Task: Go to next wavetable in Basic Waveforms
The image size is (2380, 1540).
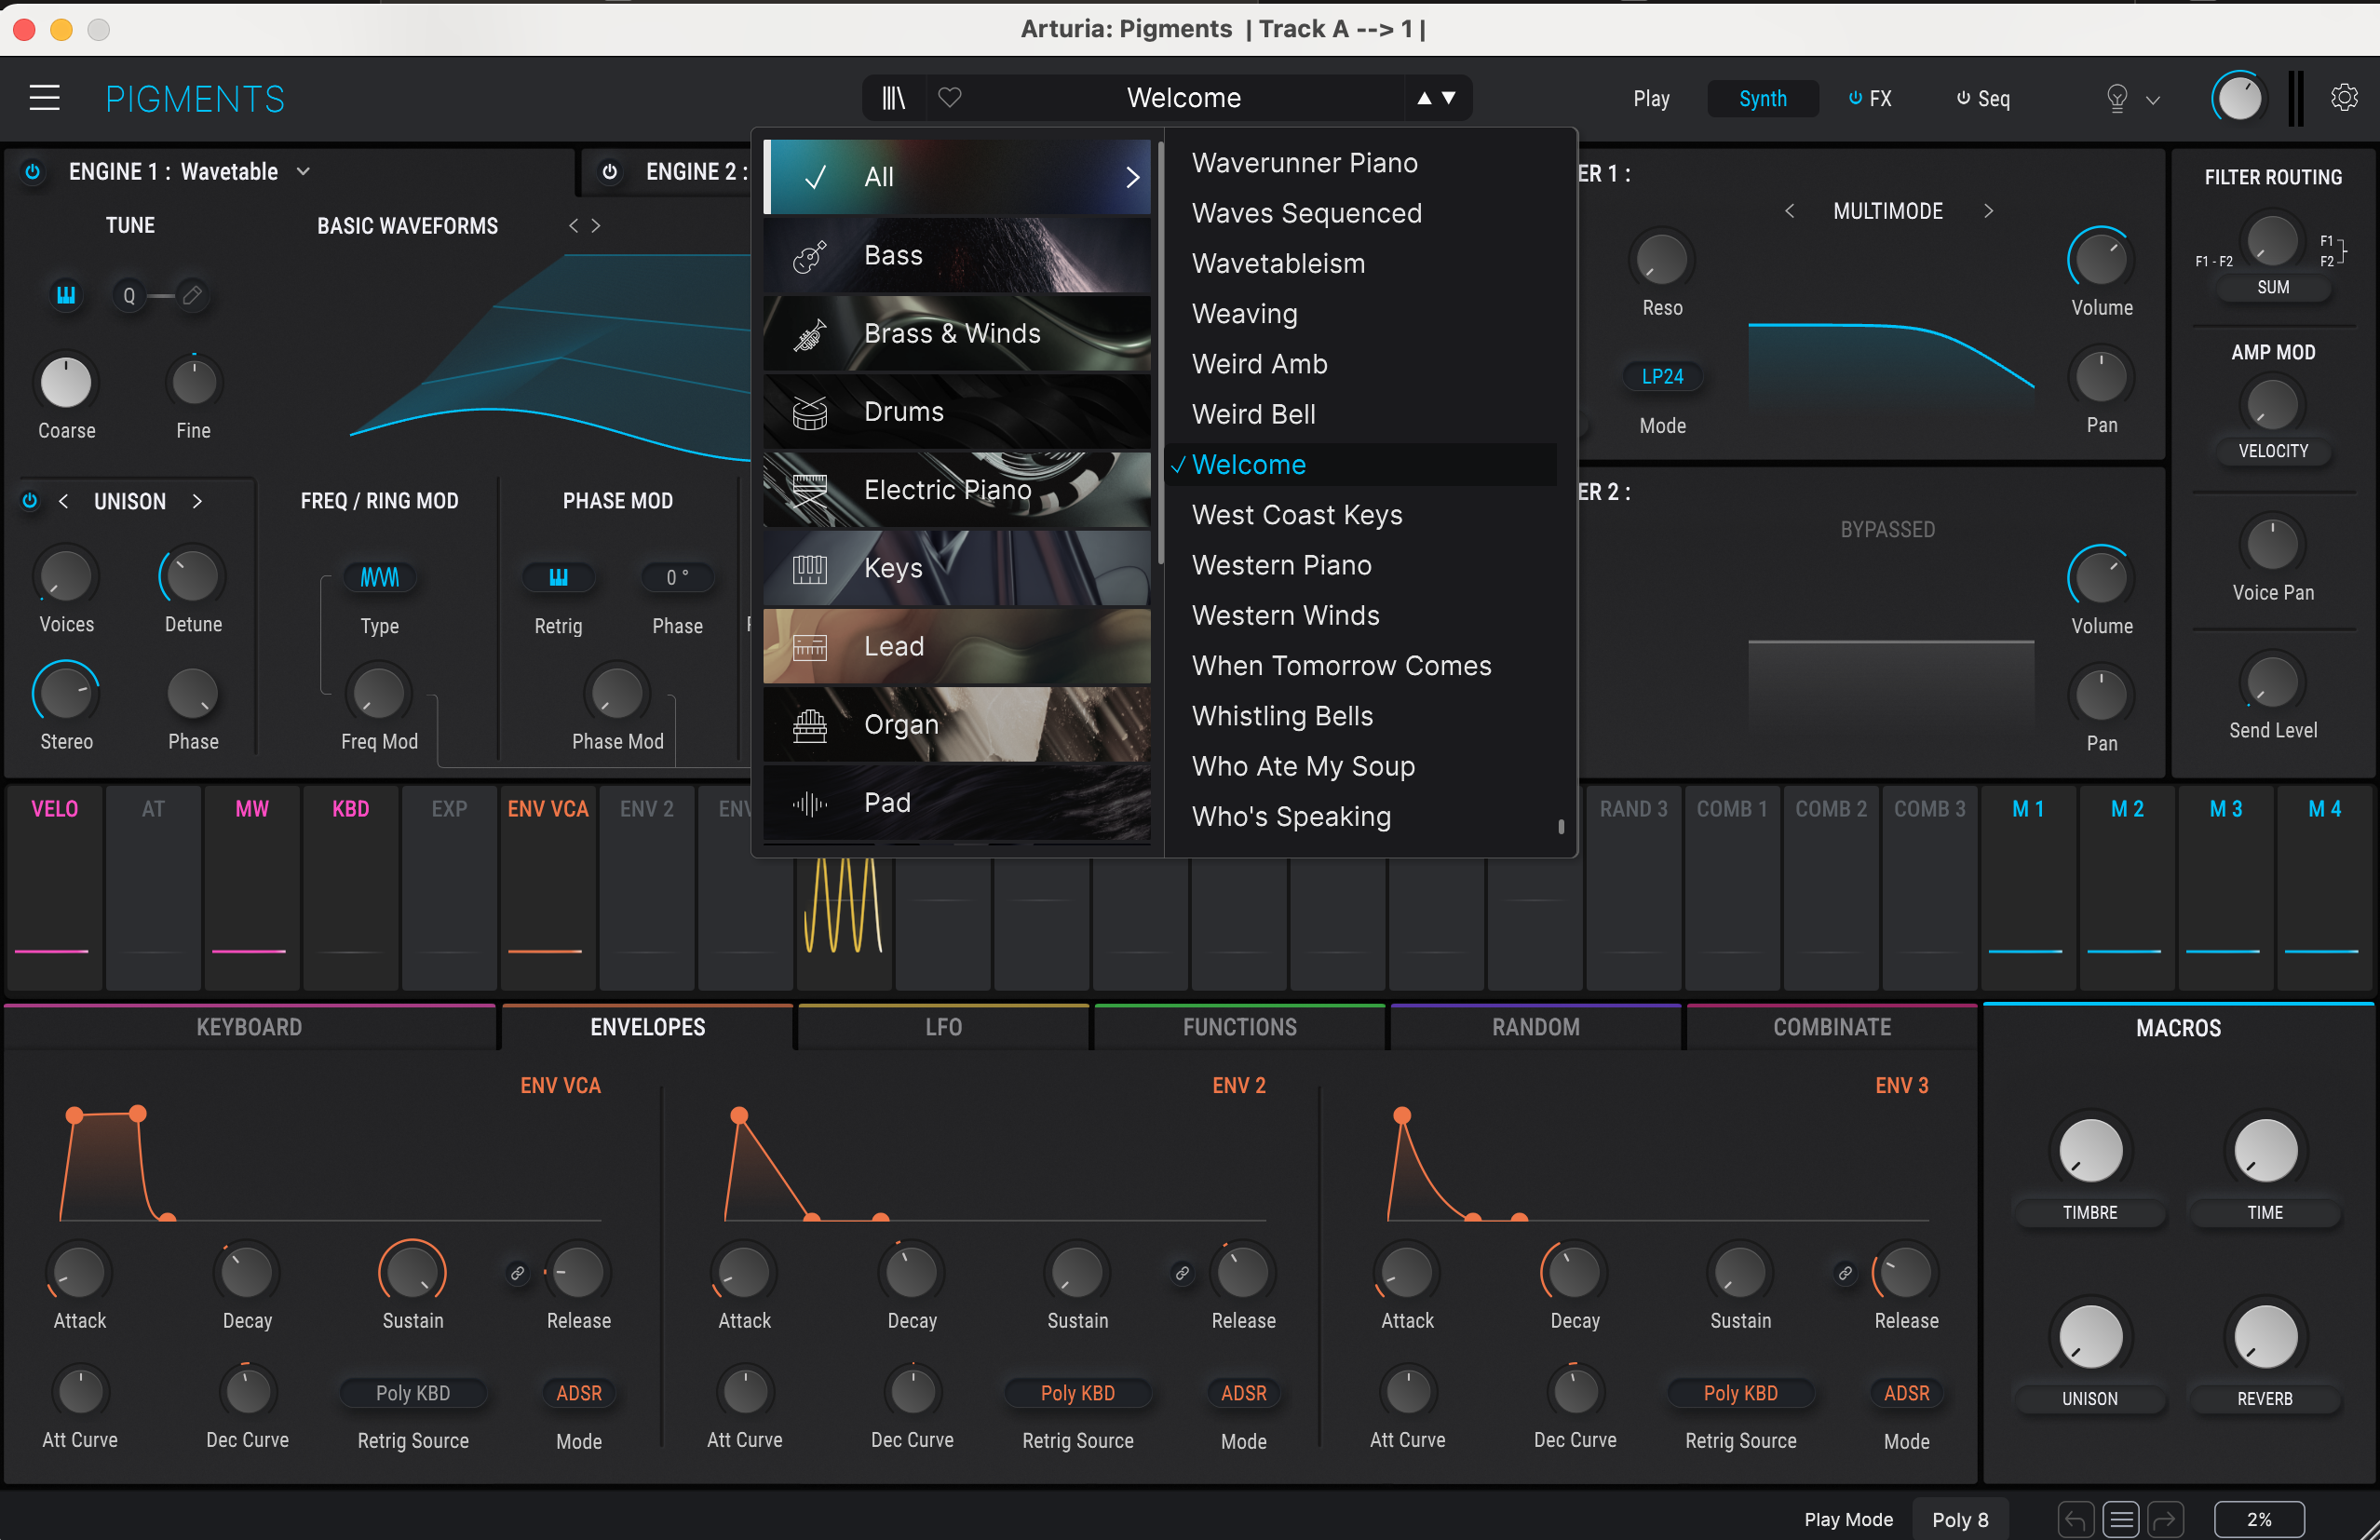Action: [x=596, y=226]
